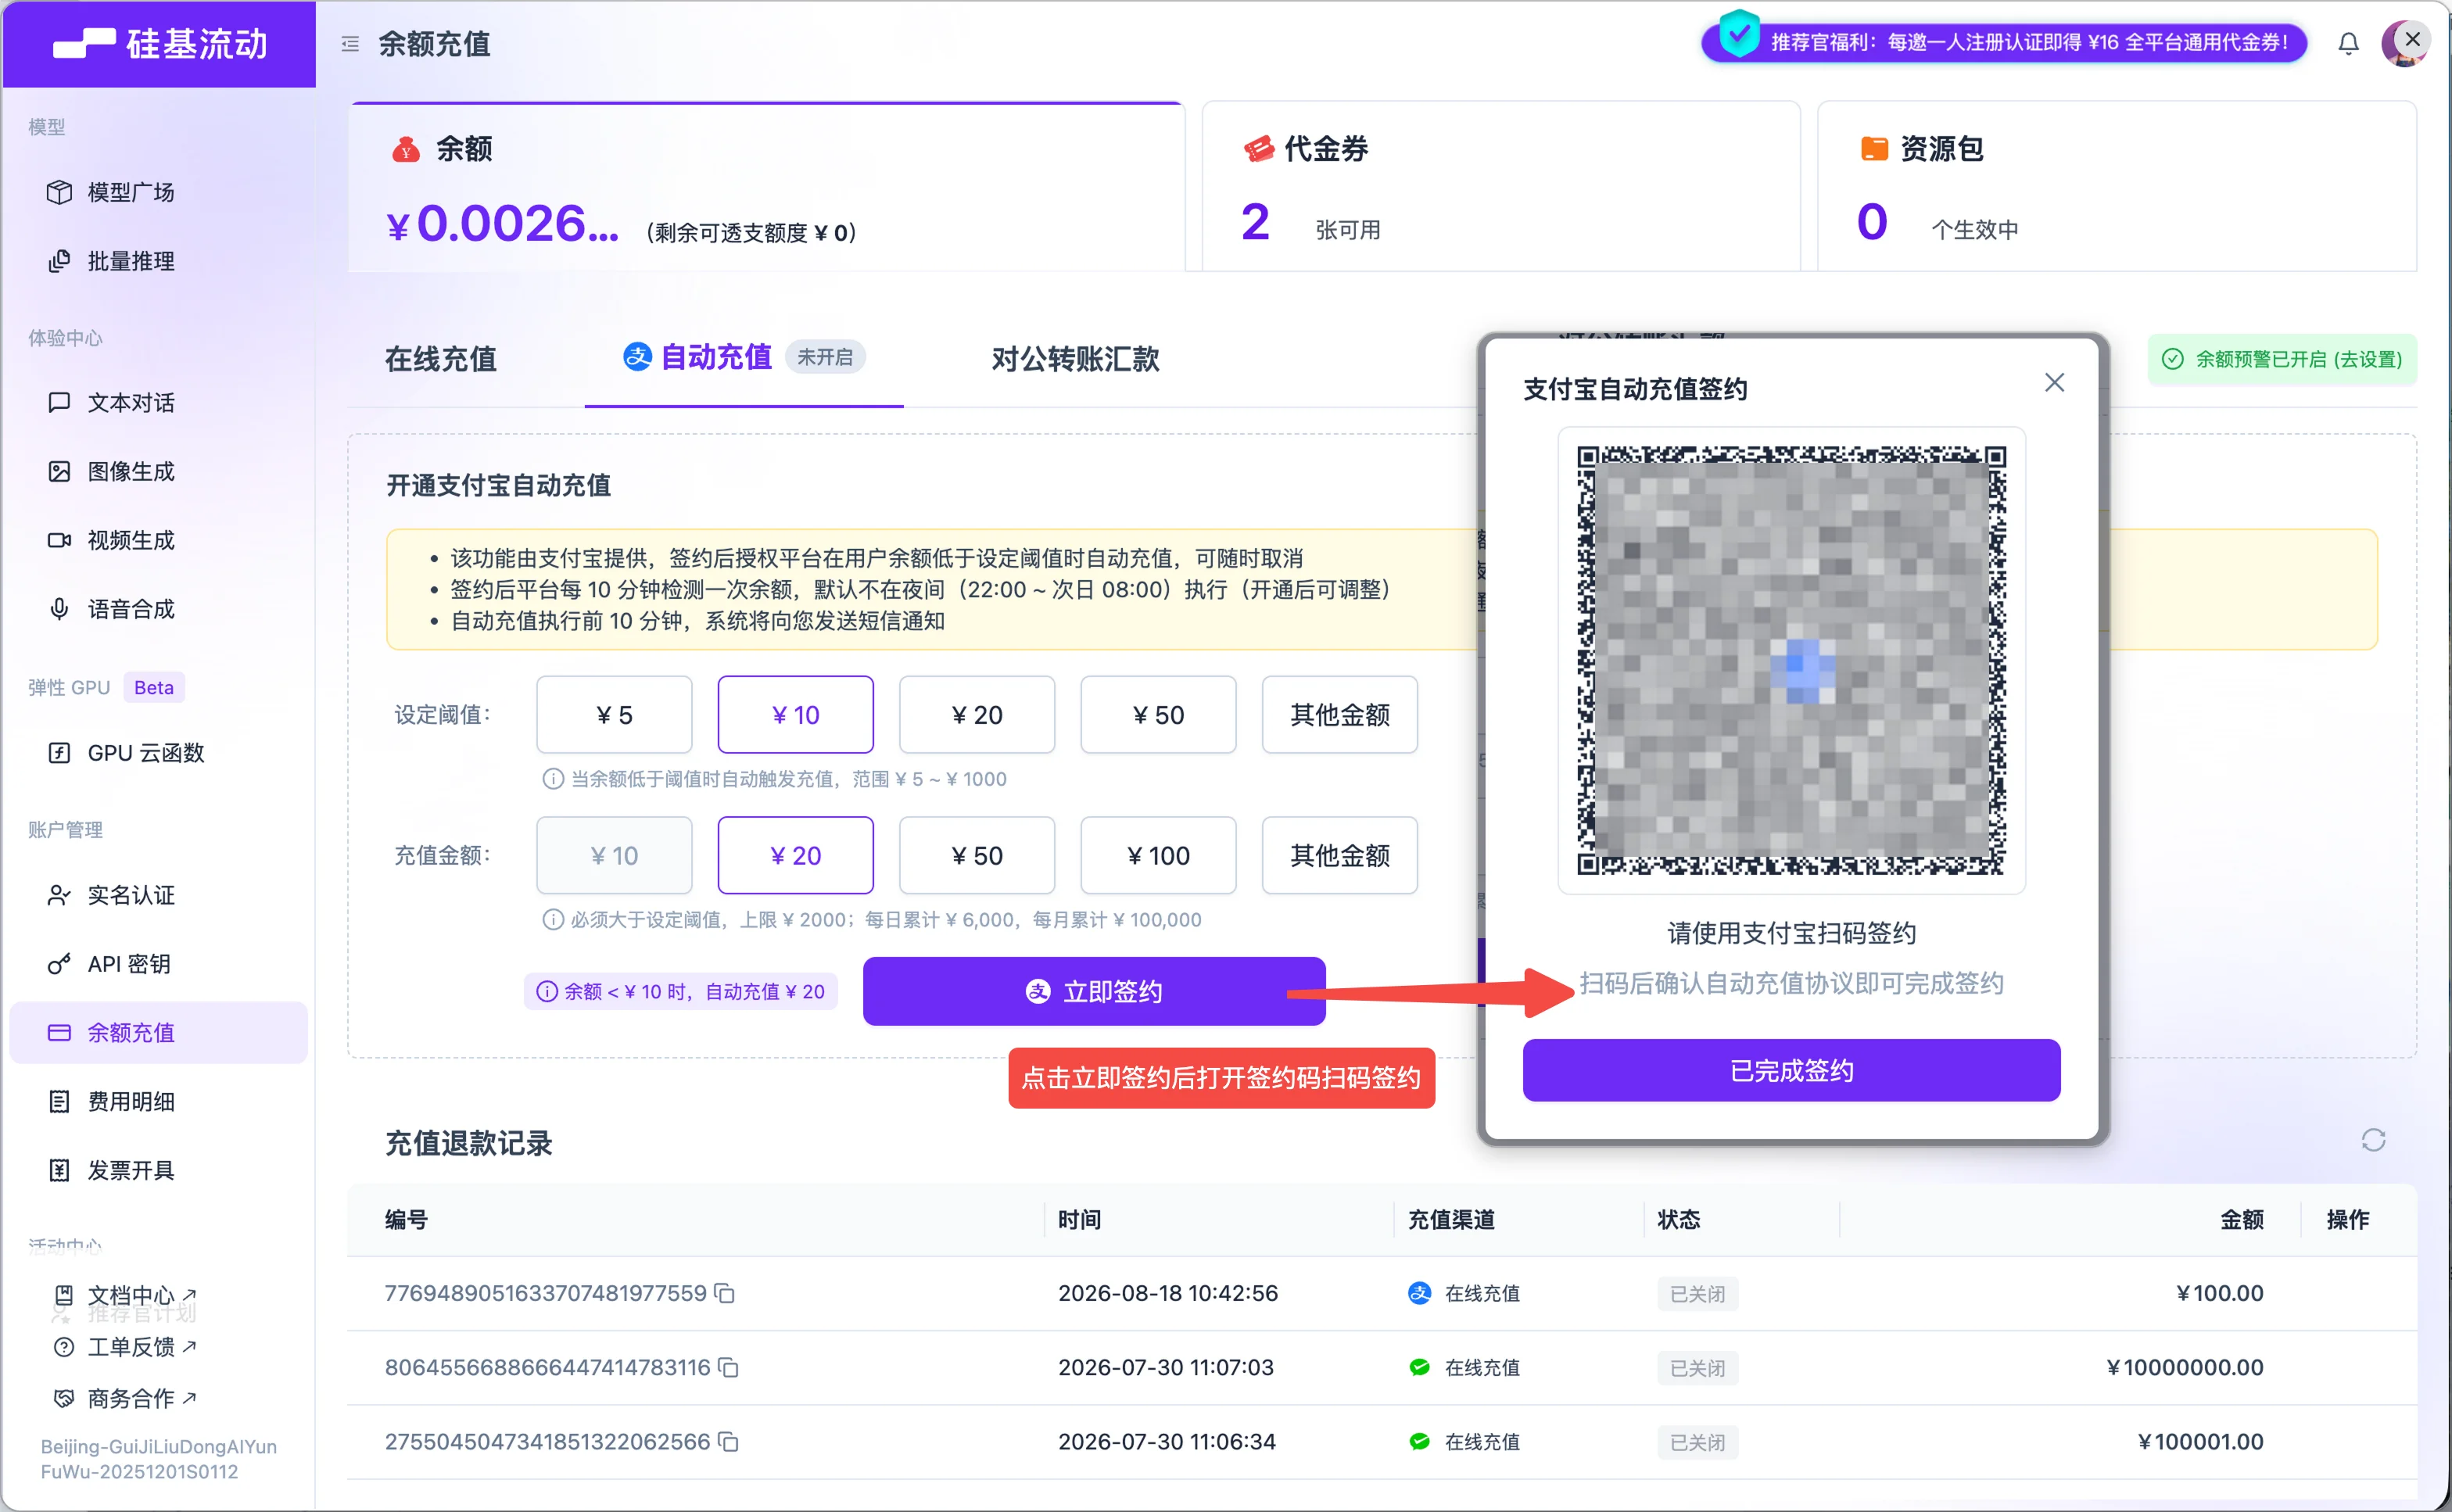
Task: Open 文本对话 in the sidebar
Action: (x=158, y=402)
